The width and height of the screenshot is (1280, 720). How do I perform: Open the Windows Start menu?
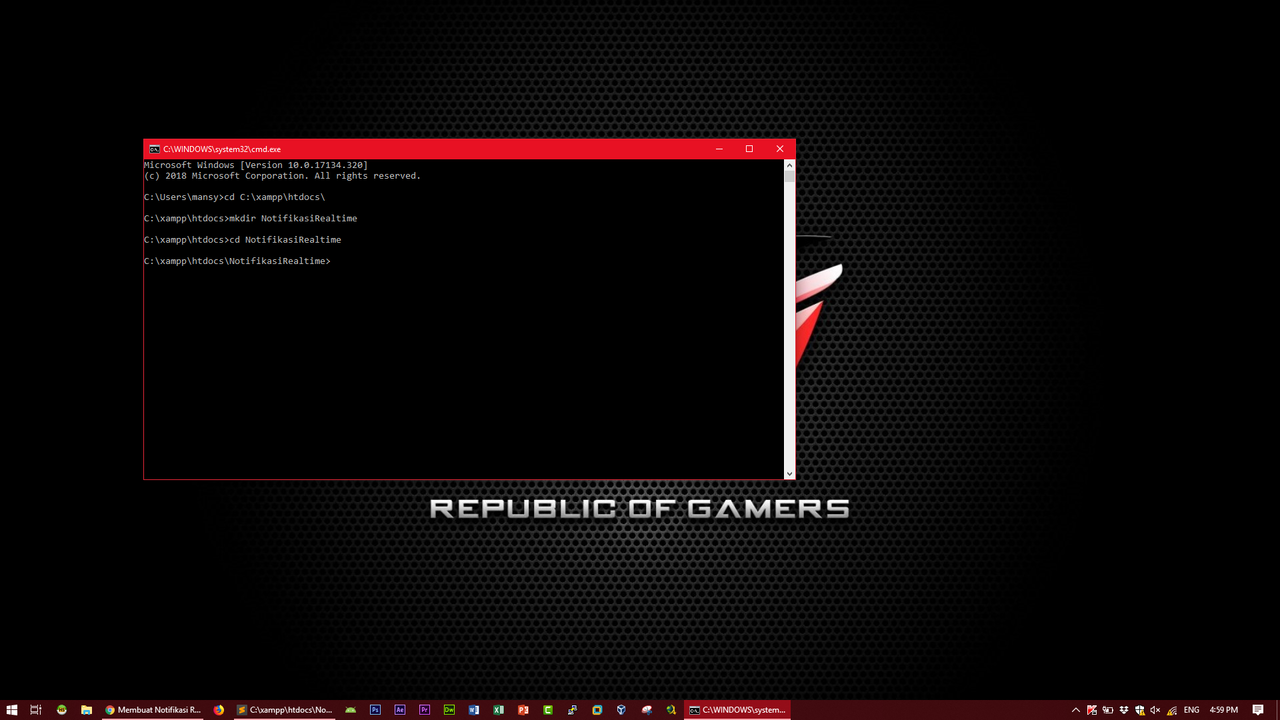pyautogui.click(x=11, y=710)
